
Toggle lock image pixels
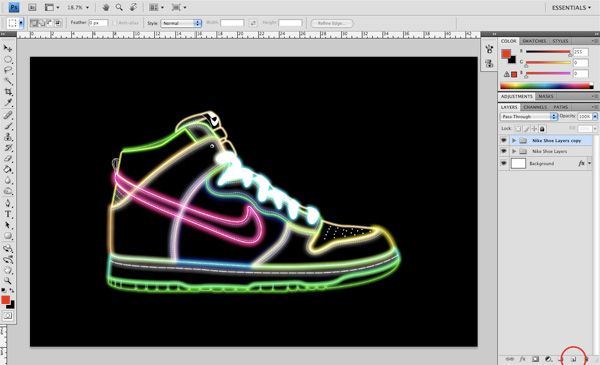click(x=527, y=129)
